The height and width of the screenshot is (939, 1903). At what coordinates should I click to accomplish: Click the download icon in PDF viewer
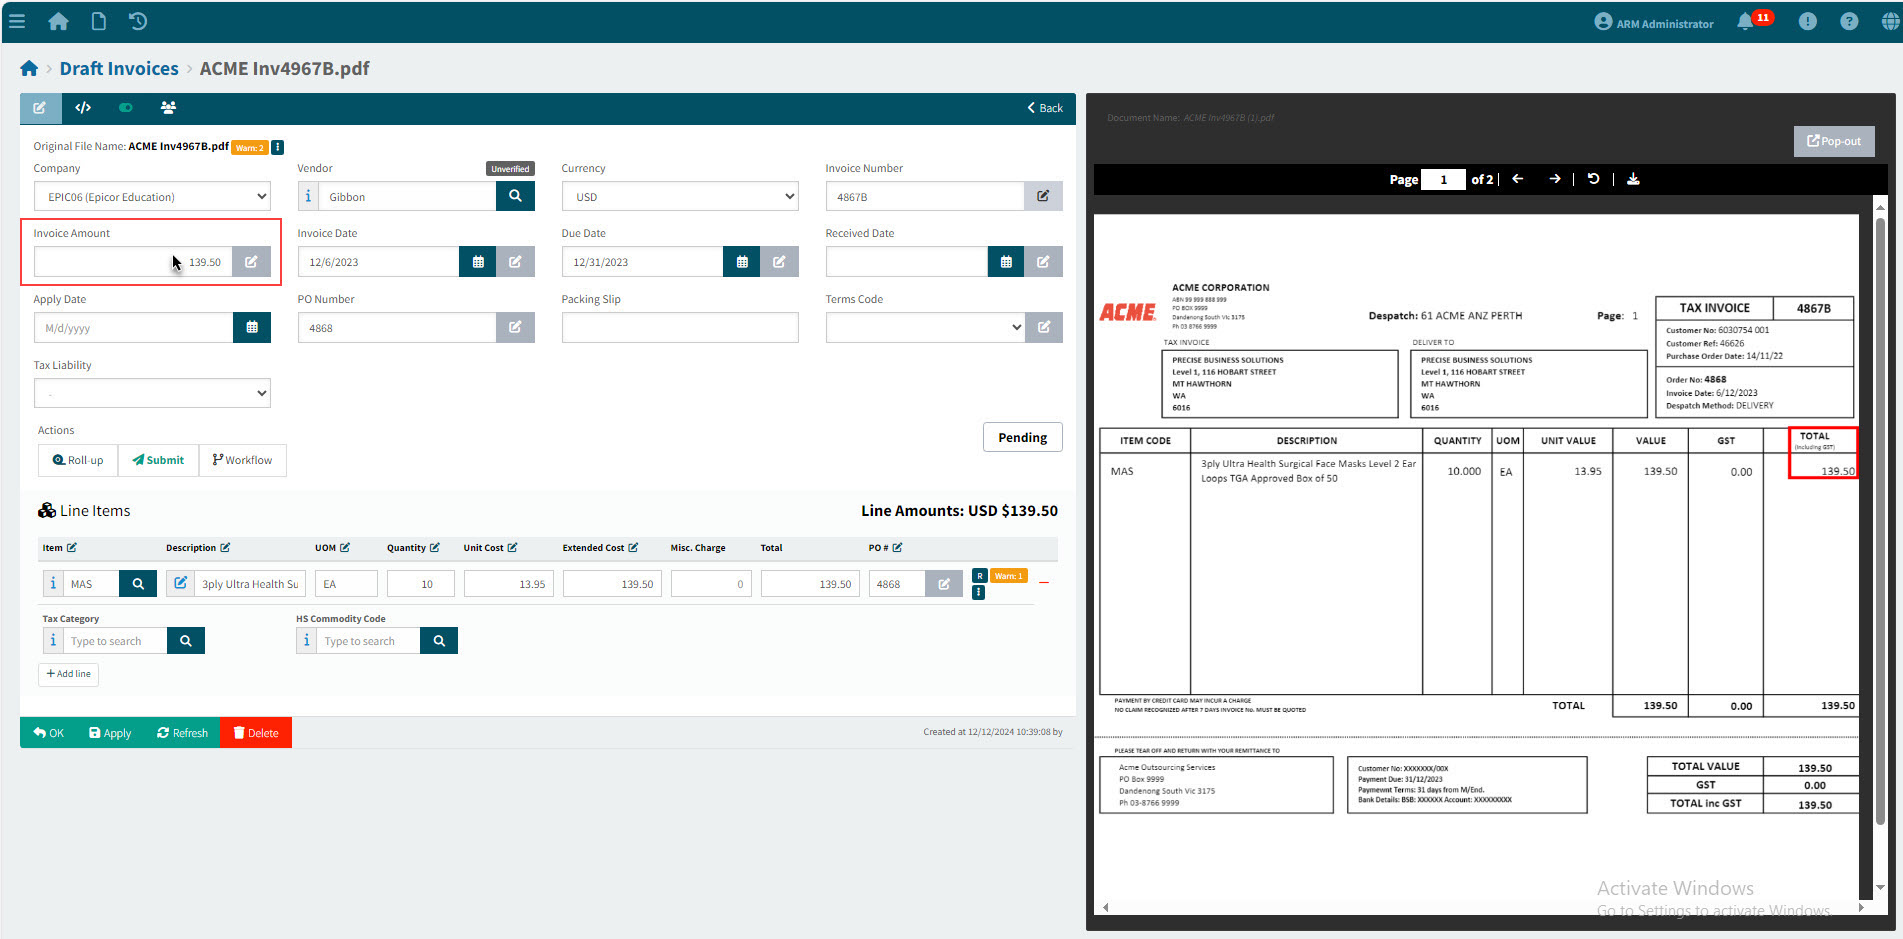(1633, 179)
